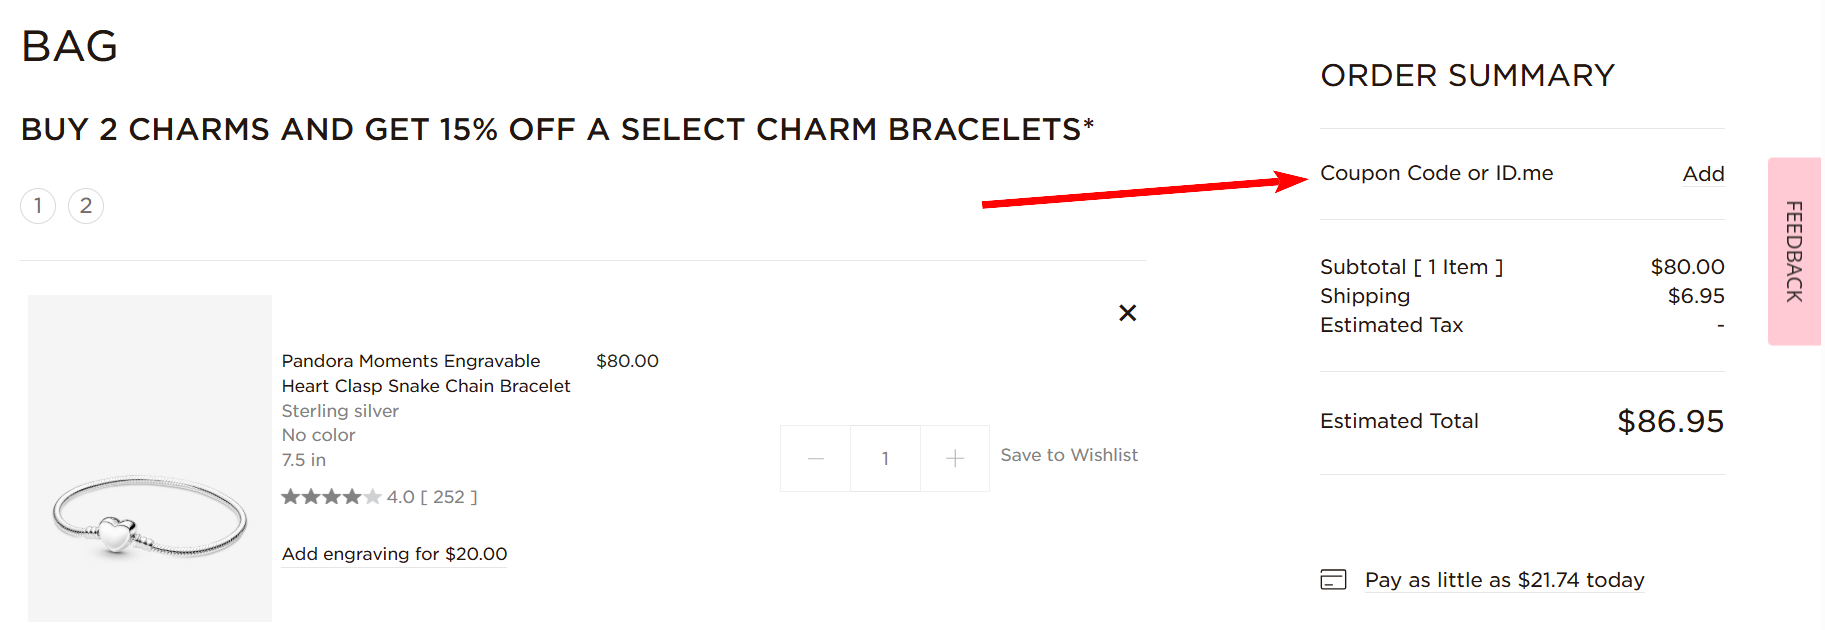This screenshot has width=1825, height=630.
Task: Open the 252 reviews count
Action: [448, 497]
